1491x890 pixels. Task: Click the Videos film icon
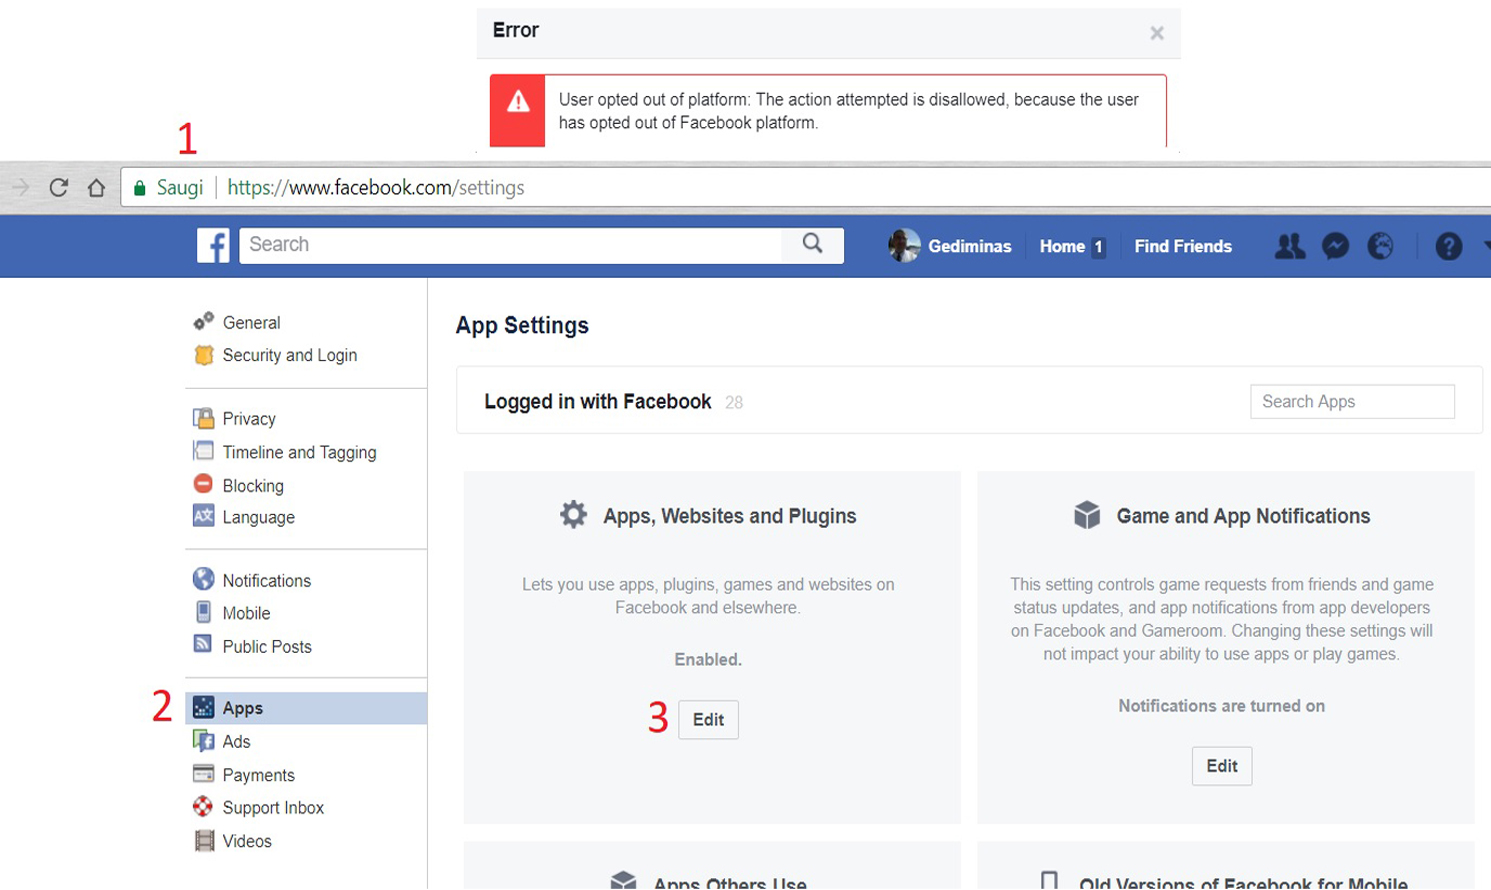(x=204, y=840)
